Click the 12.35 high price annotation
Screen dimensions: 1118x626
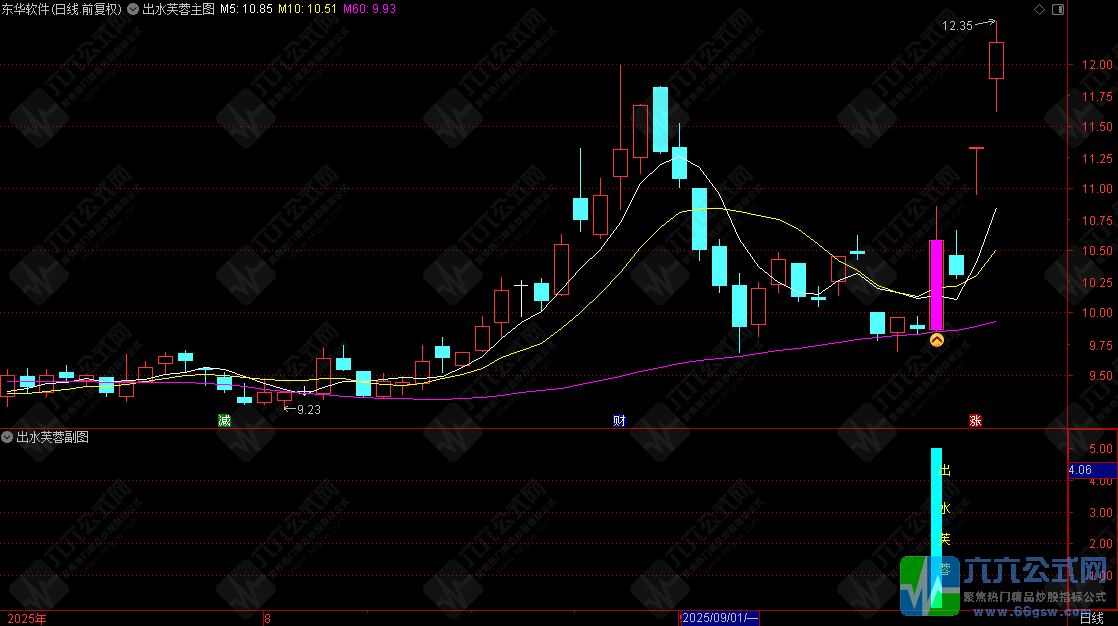coord(957,26)
